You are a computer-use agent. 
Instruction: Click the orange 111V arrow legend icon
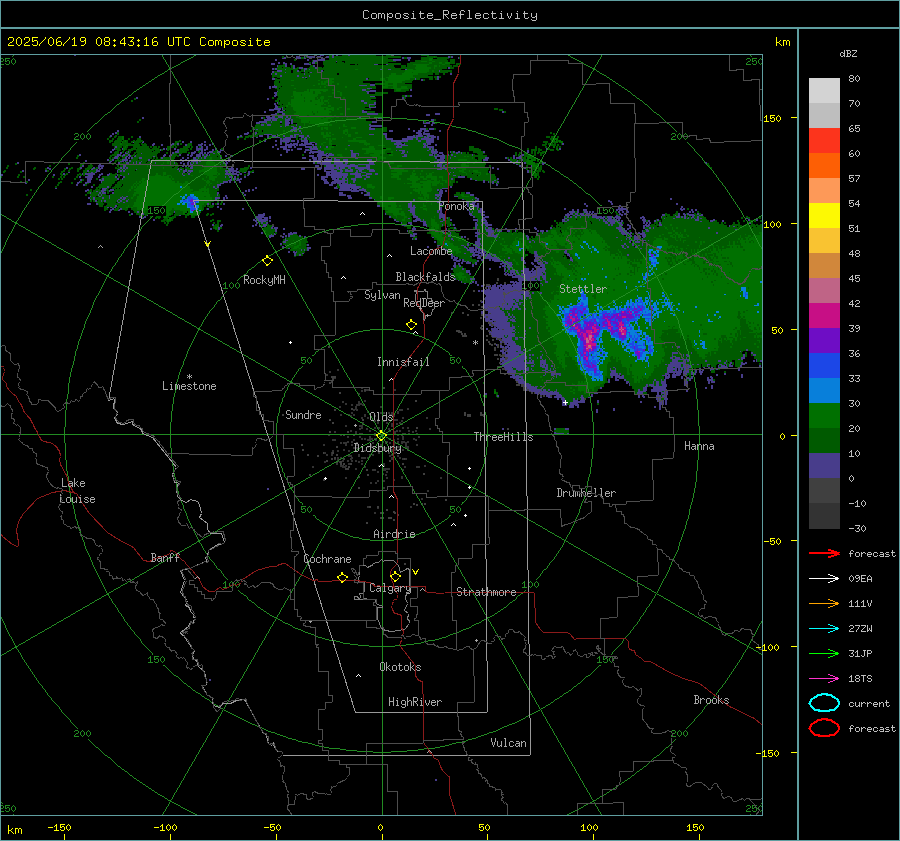(x=824, y=603)
